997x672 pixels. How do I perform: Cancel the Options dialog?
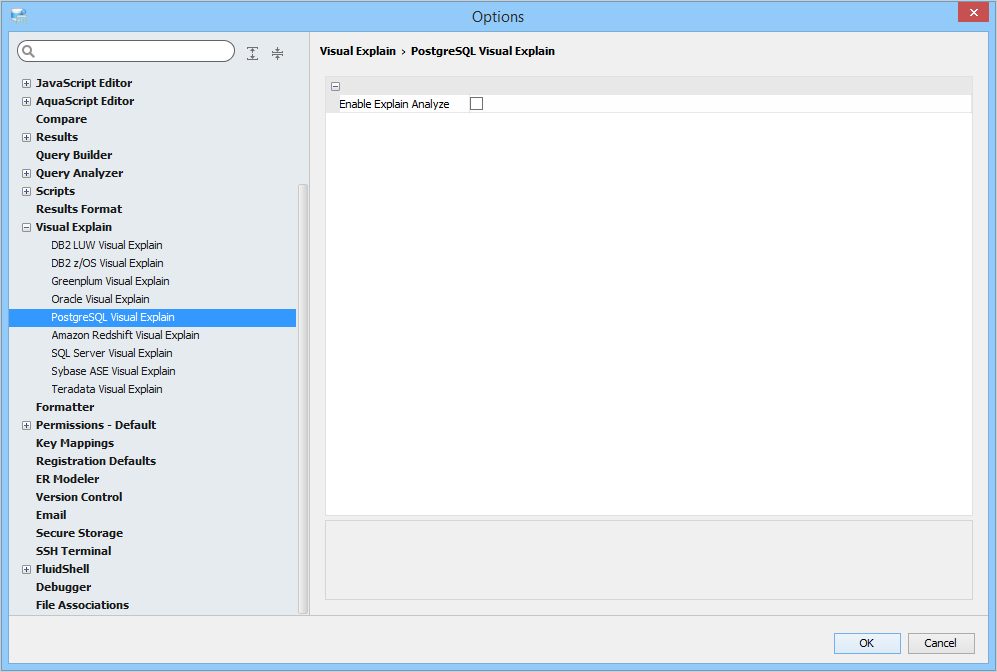941,643
